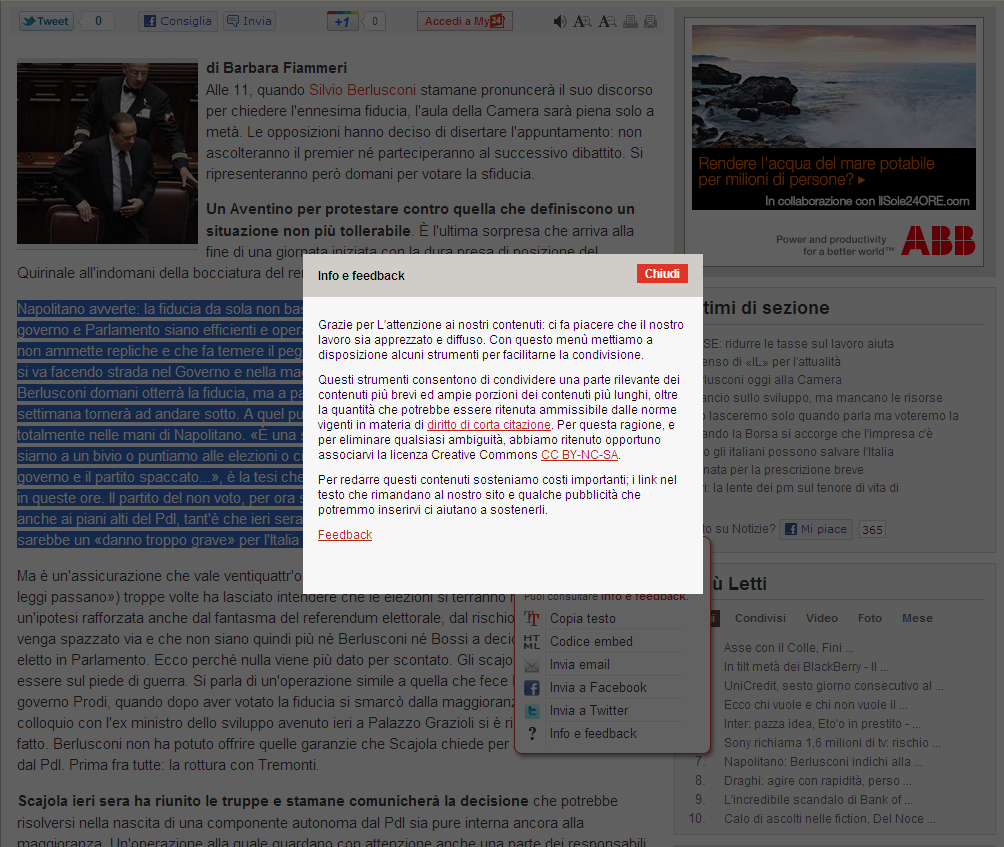
Task: Close the Info e feedback dialog with Chiudi
Action: (x=662, y=274)
